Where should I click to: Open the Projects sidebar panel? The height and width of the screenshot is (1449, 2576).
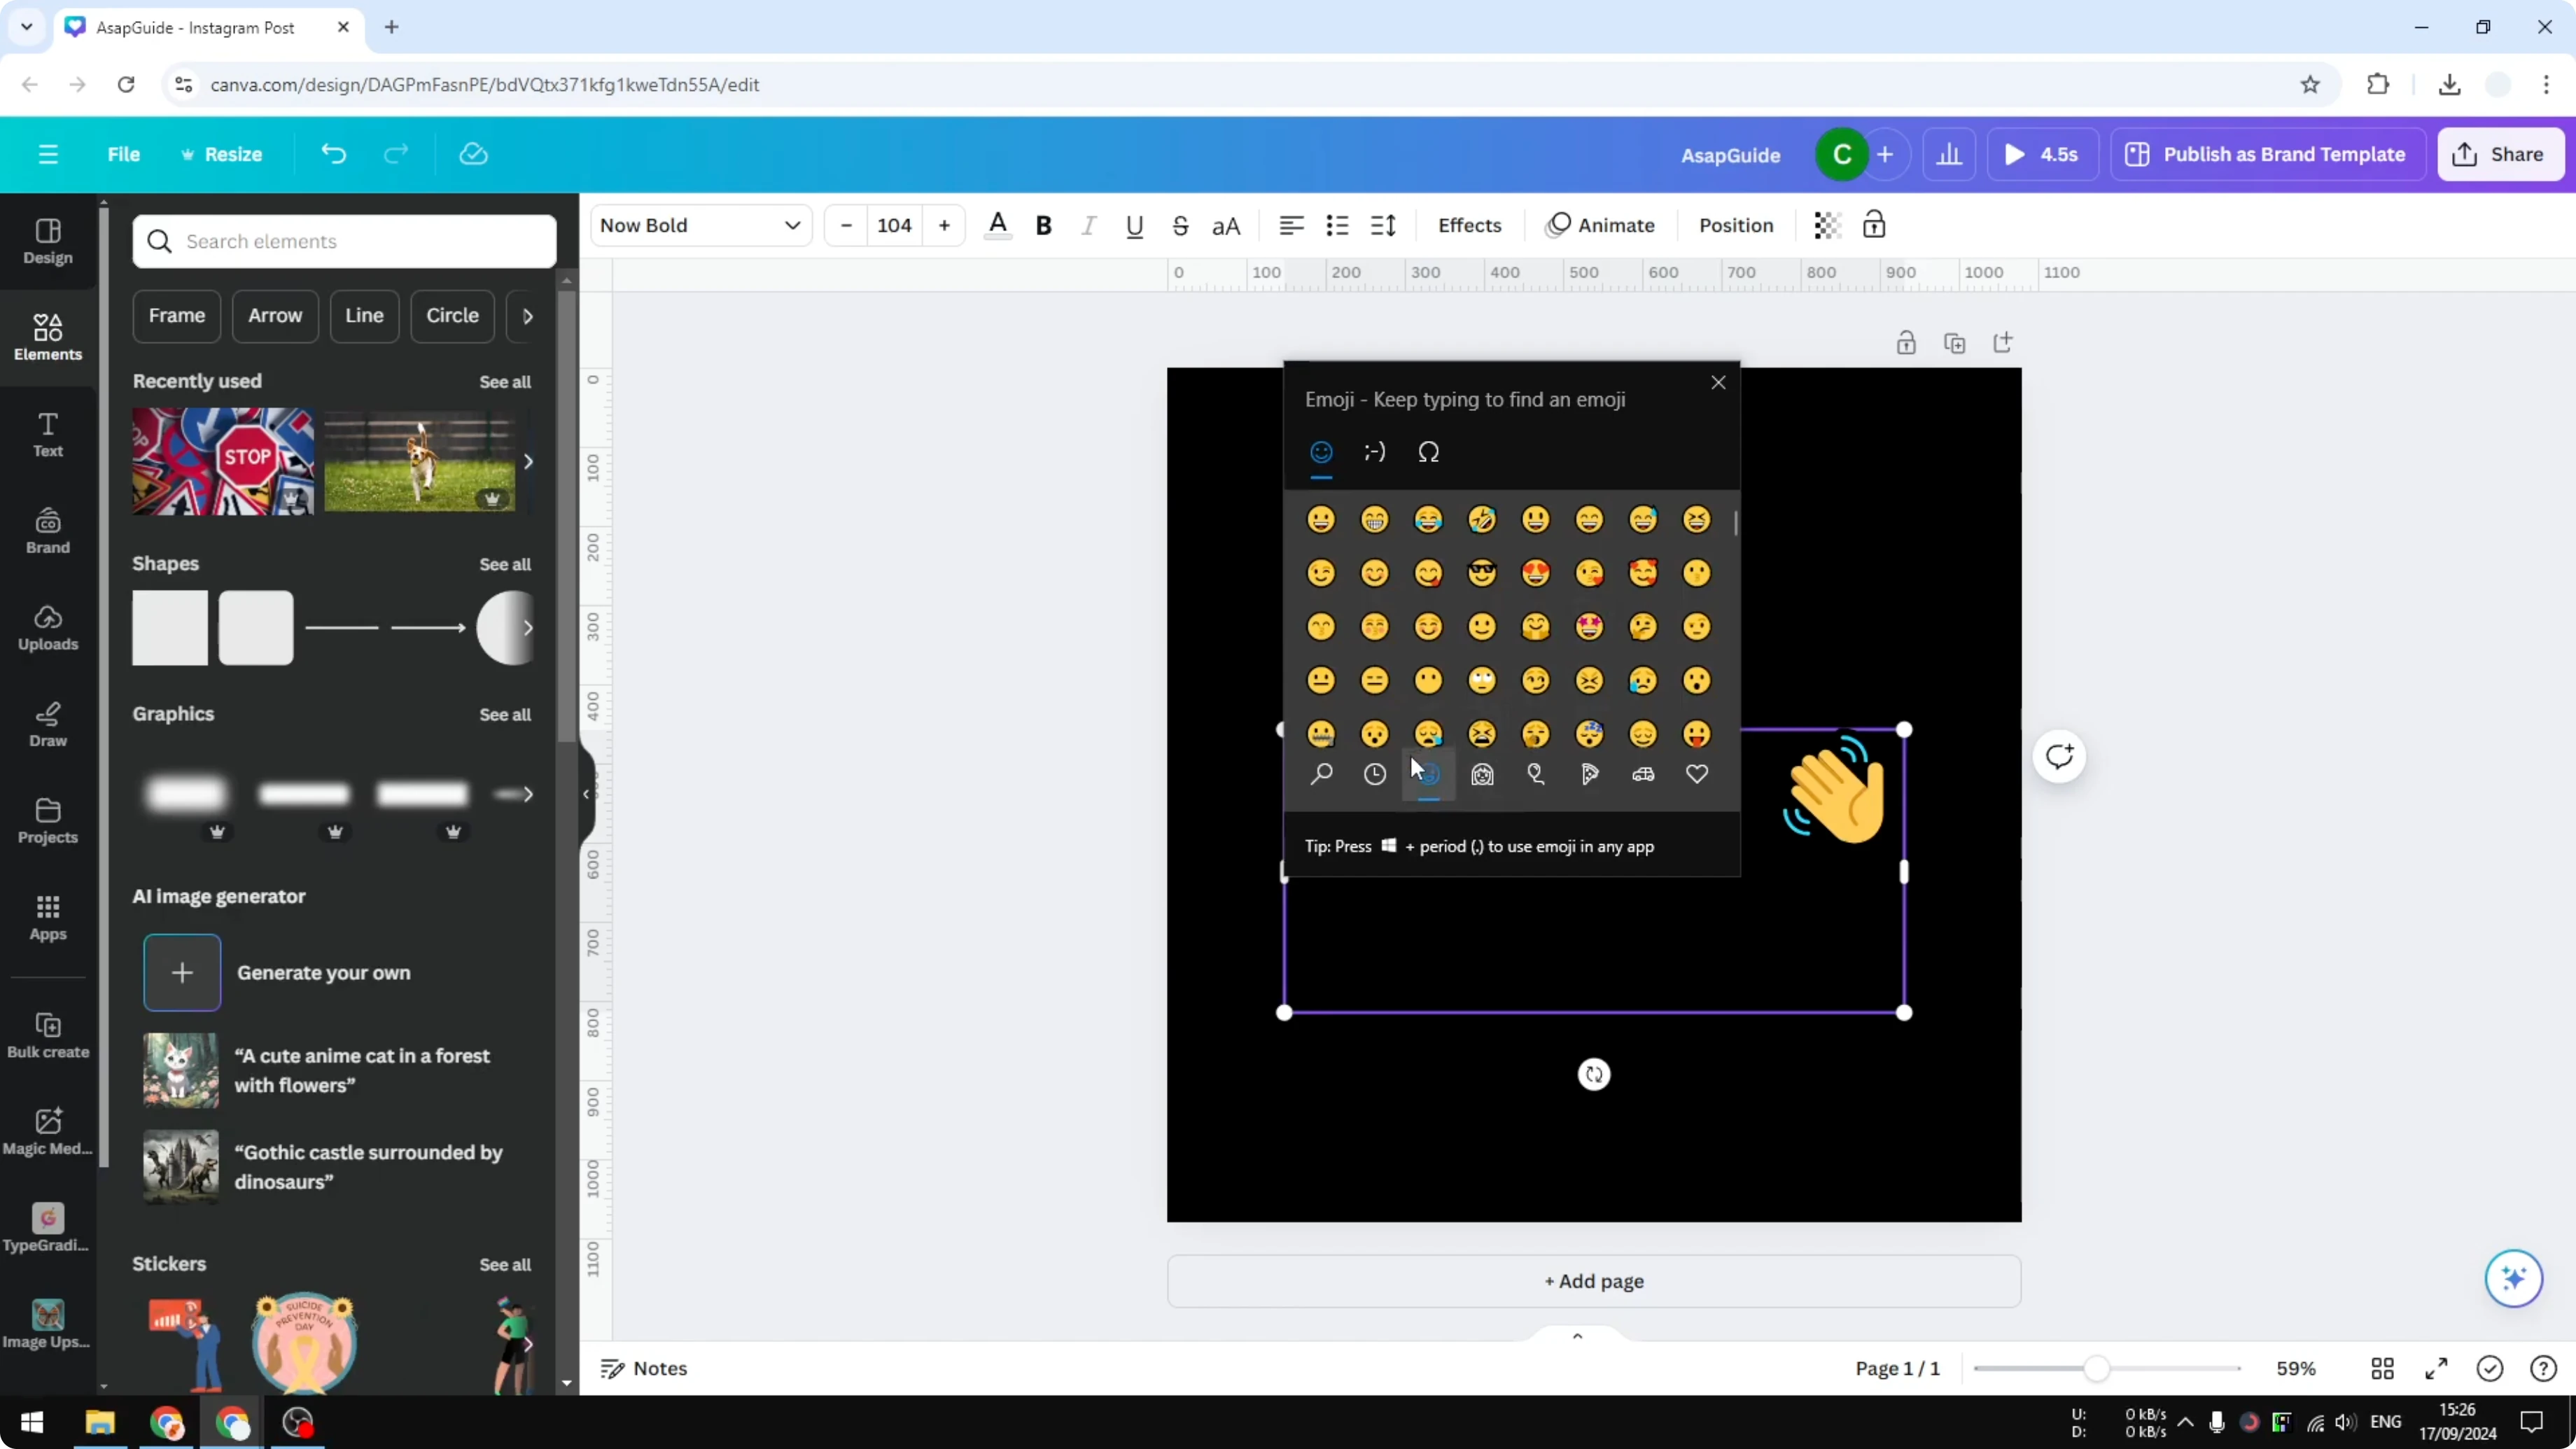(x=48, y=821)
